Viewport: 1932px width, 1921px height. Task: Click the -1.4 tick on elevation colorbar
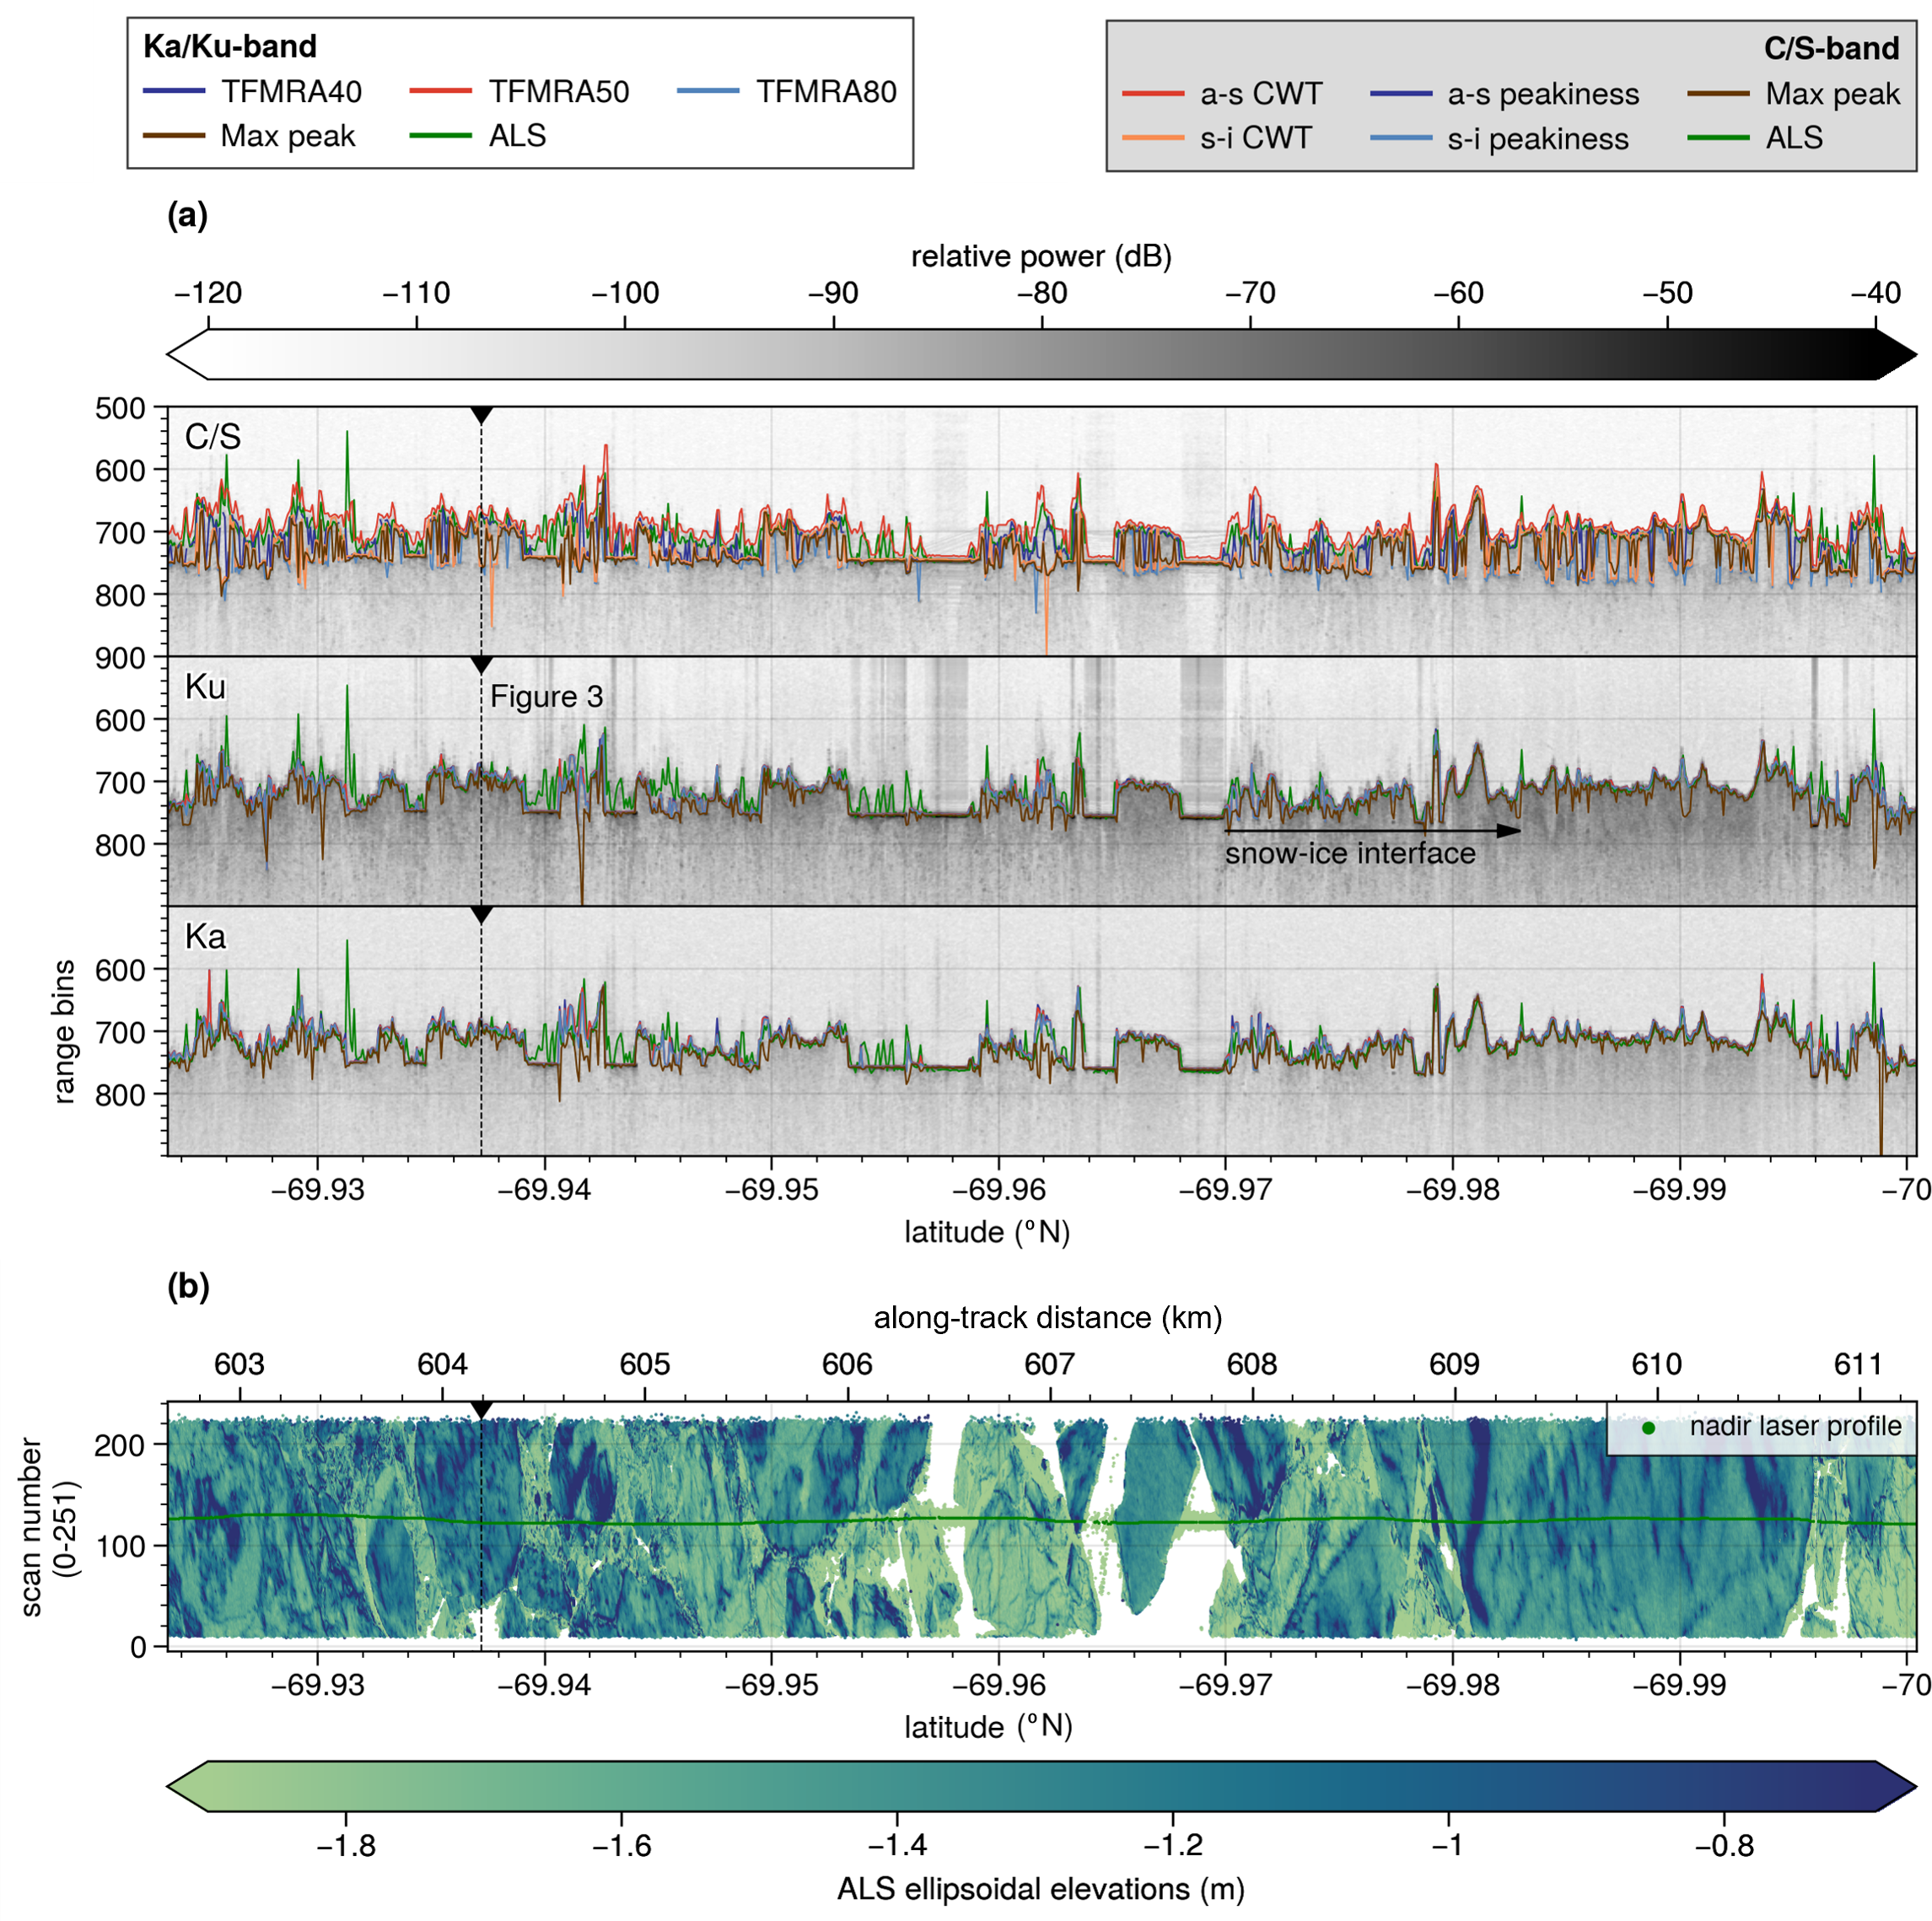pos(897,1846)
